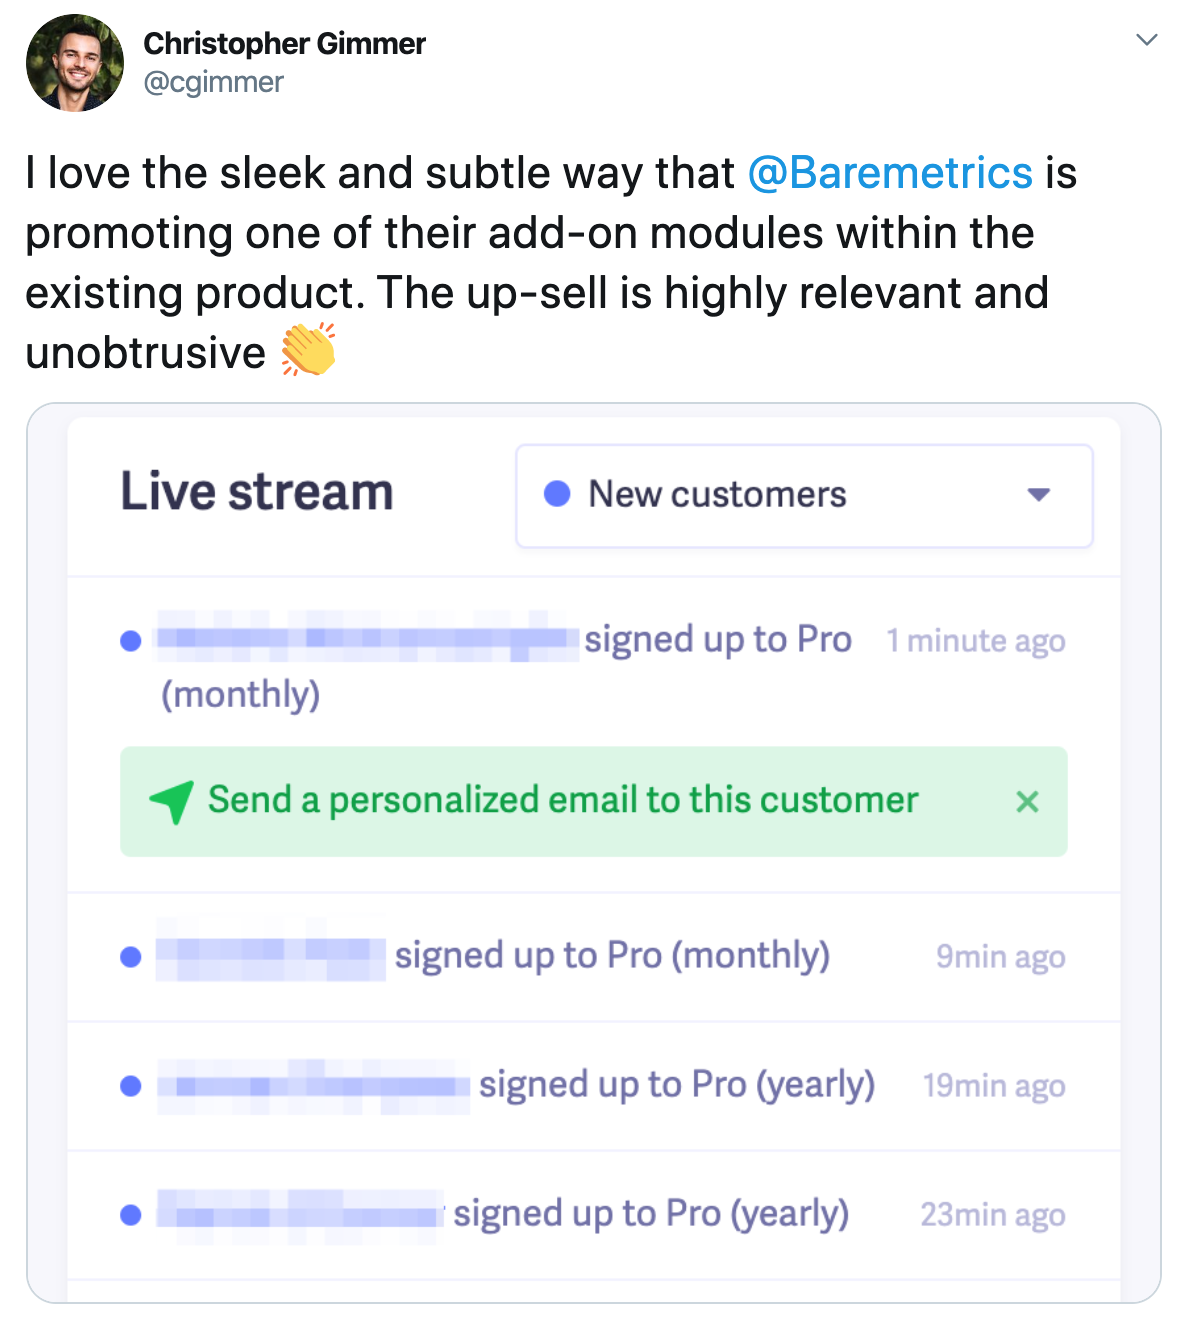
Task: Open the blurred customer from 19min ago
Action: [313, 1086]
